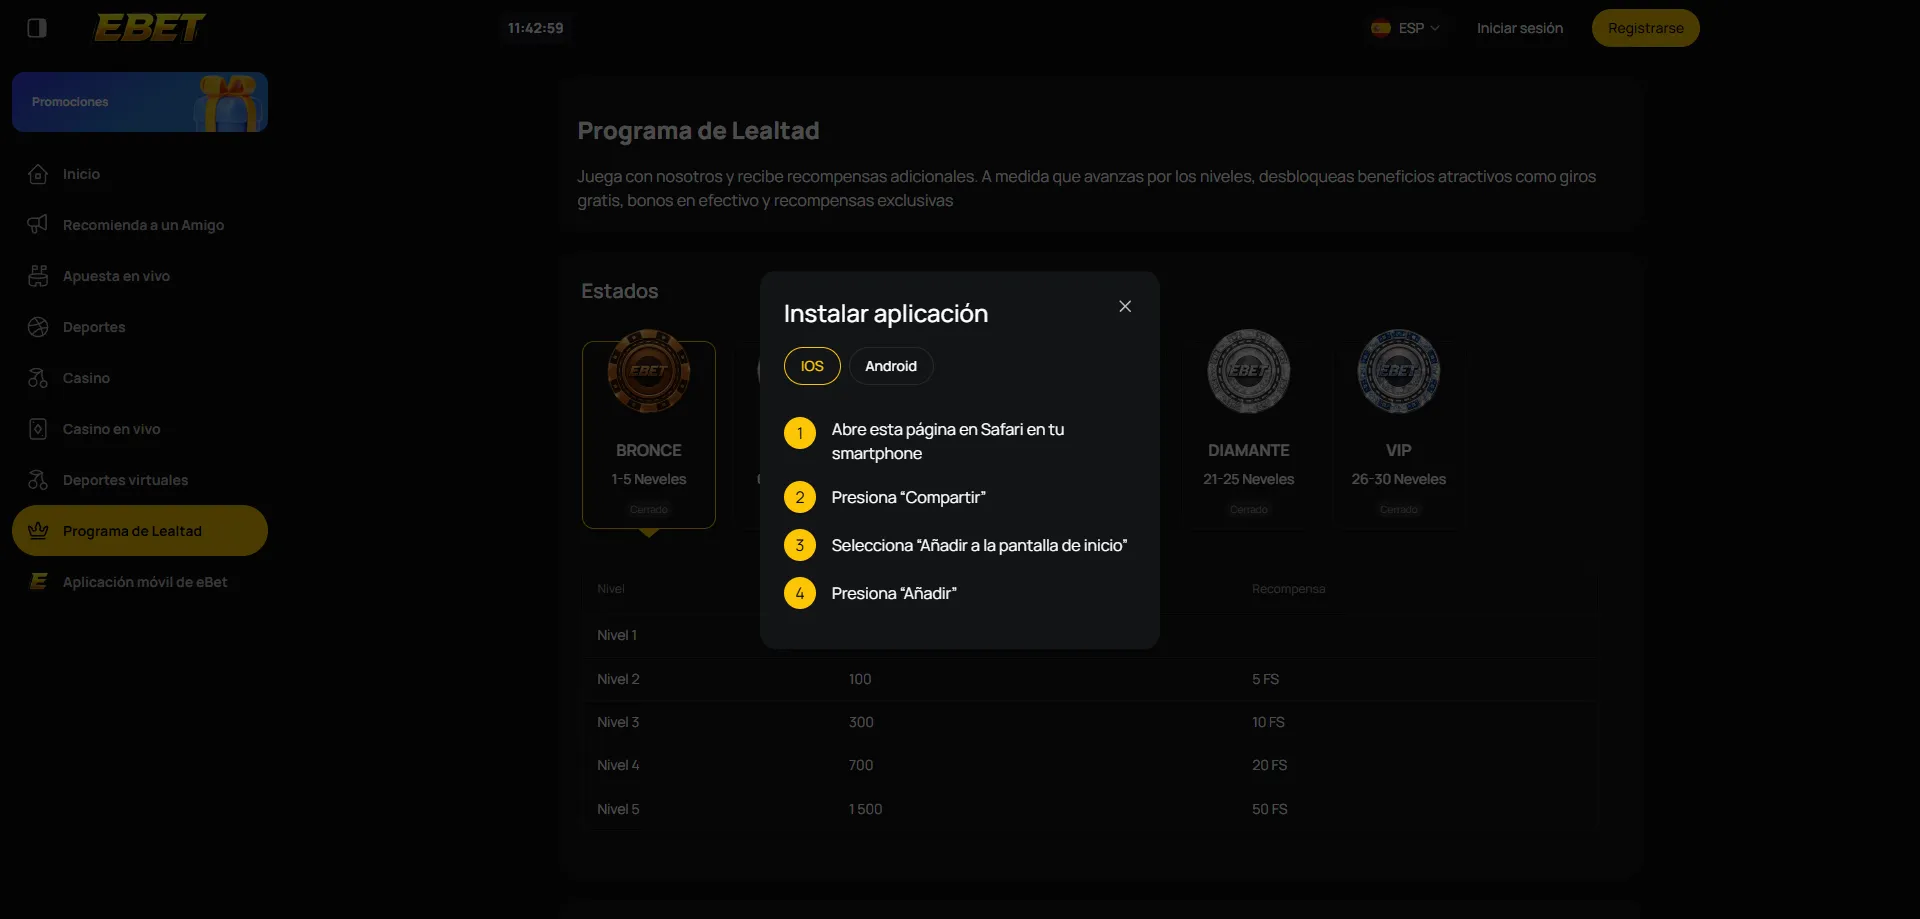Click 'Presiona "Añadir"' step text
The height and width of the screenshot is (919, 1920).
pos(894,593)
